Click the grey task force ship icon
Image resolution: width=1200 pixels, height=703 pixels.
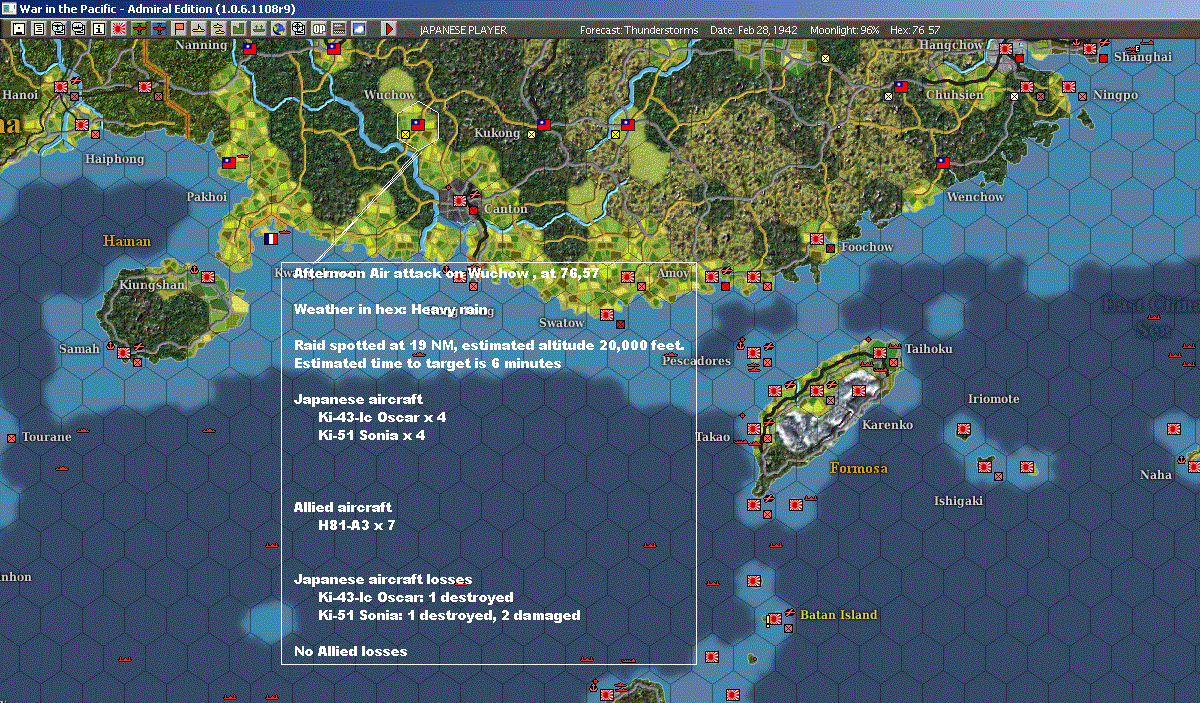pos(259,29)
